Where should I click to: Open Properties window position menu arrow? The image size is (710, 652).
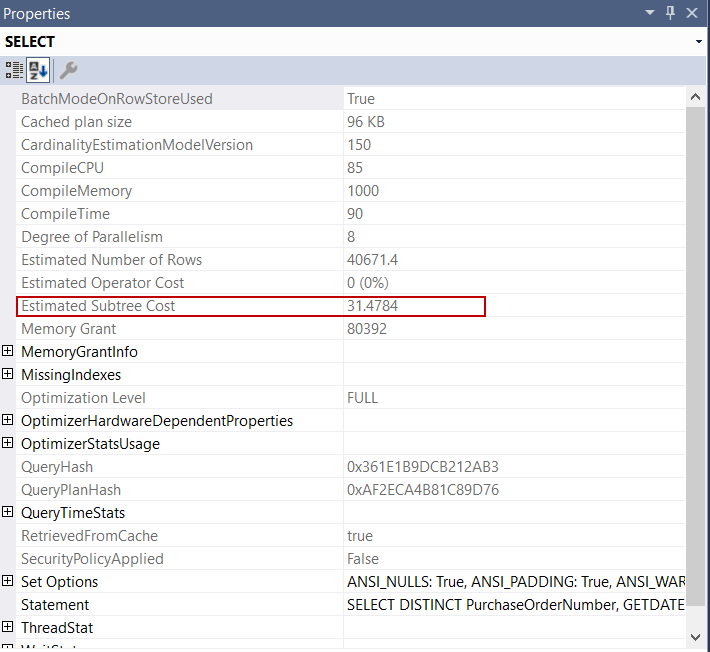[x=650, y=13]
